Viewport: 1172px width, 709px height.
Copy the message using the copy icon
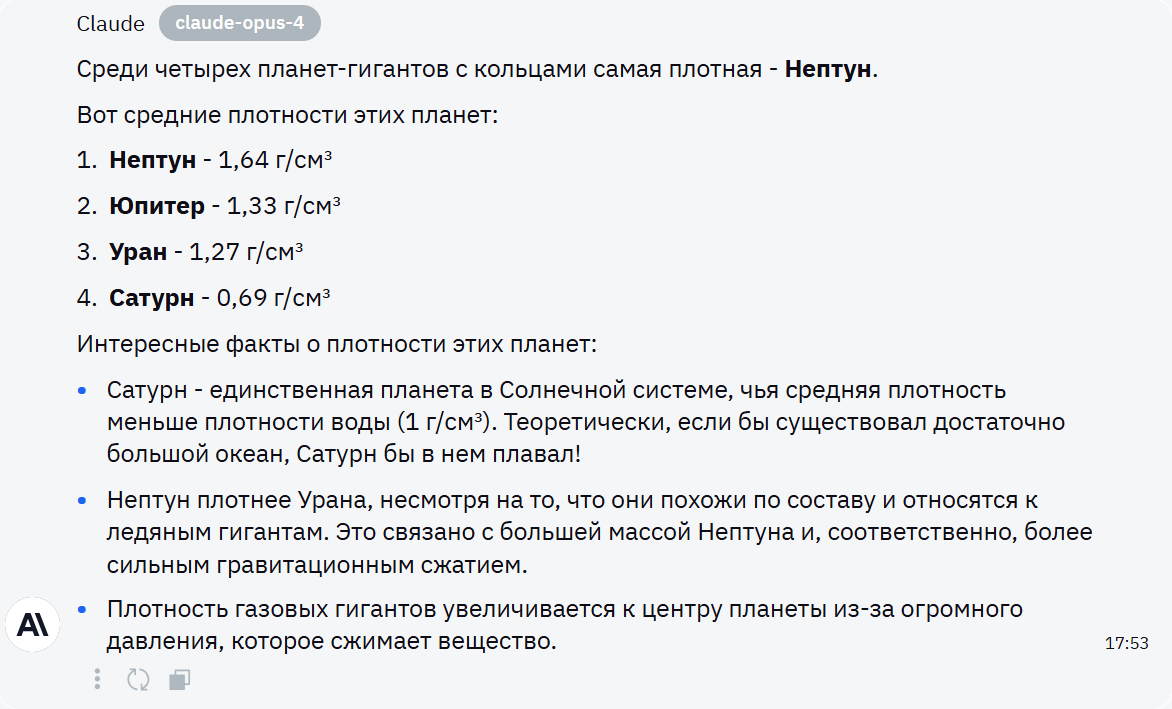pyautogui.click(x=179, y=680)
